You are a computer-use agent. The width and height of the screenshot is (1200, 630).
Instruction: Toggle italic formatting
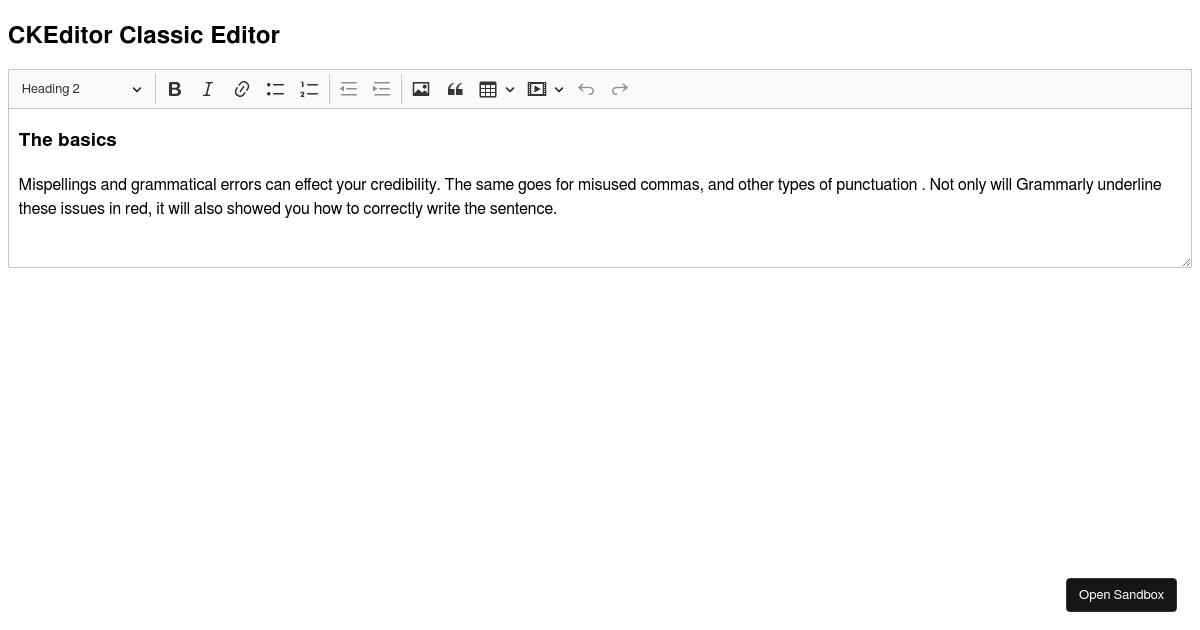pyautogui.click(x=208, y=89)
